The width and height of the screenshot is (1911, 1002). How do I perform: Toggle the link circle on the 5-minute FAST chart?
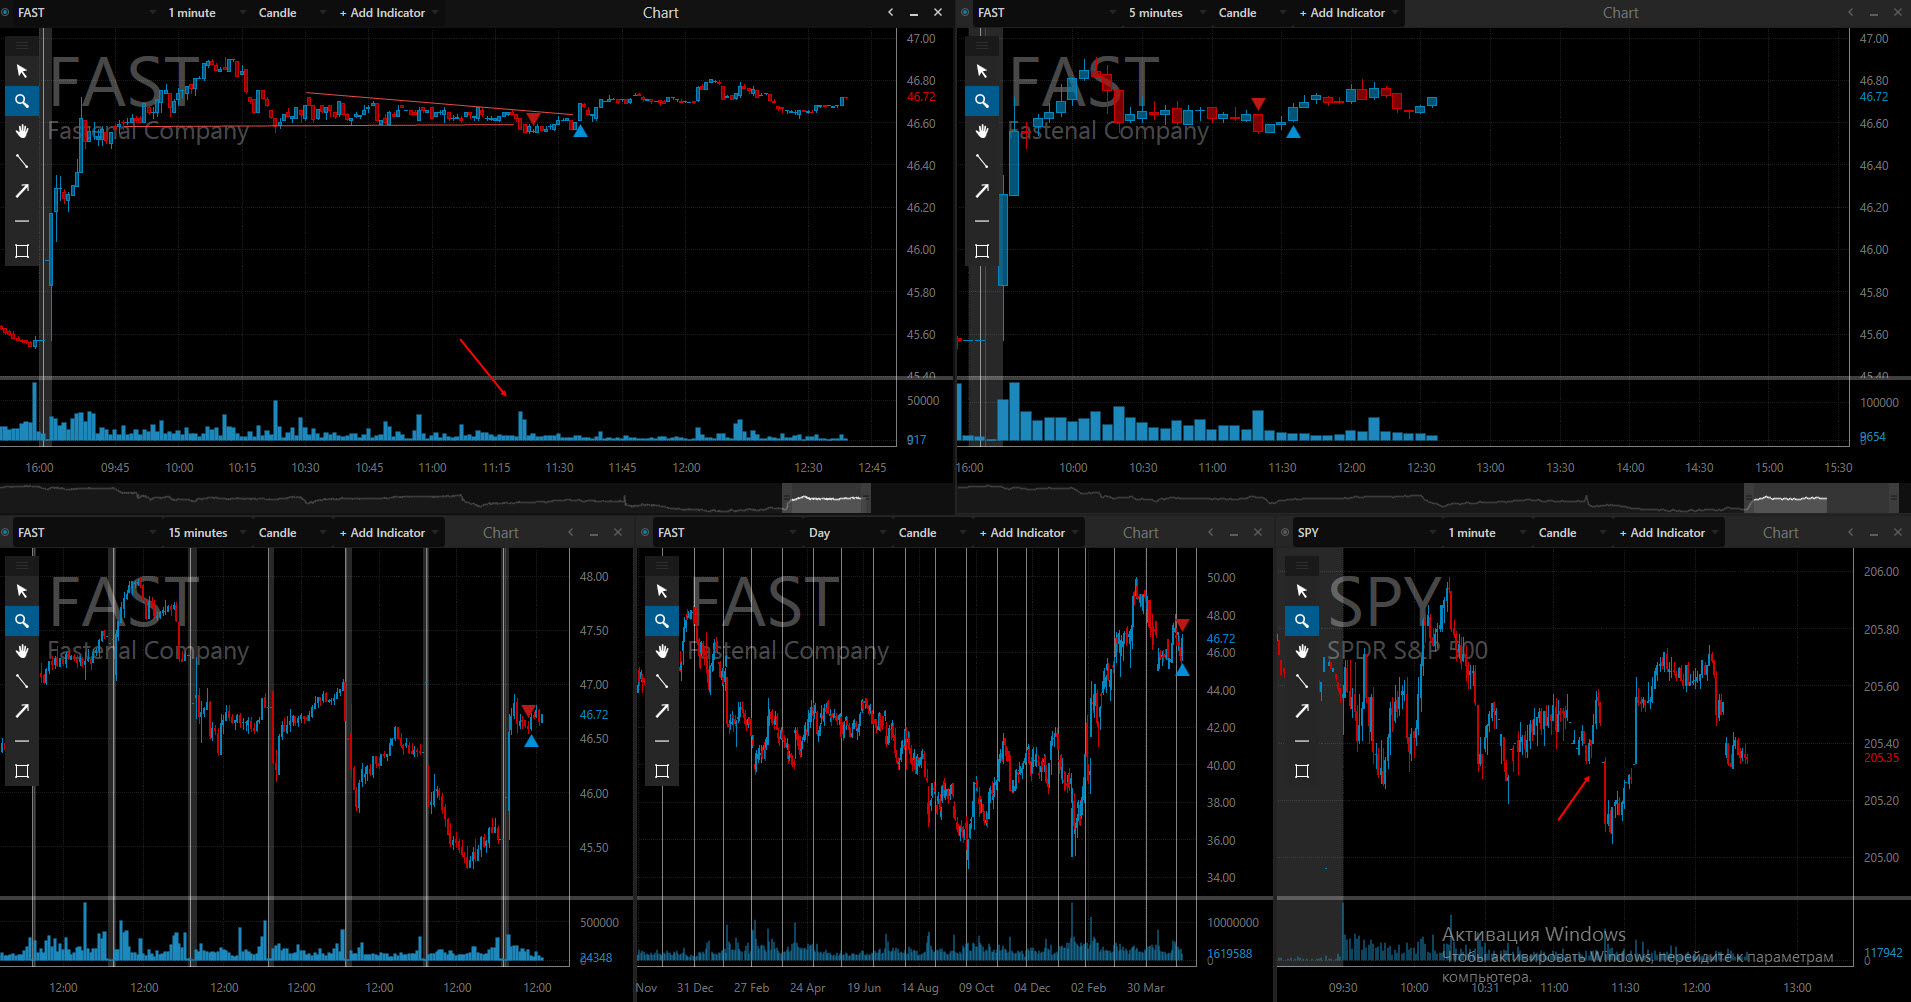[966, 13]
